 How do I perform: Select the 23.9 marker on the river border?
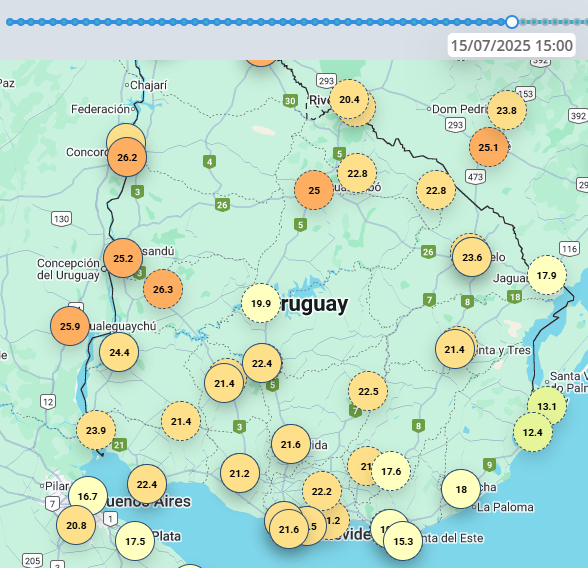tap(96, 430)
